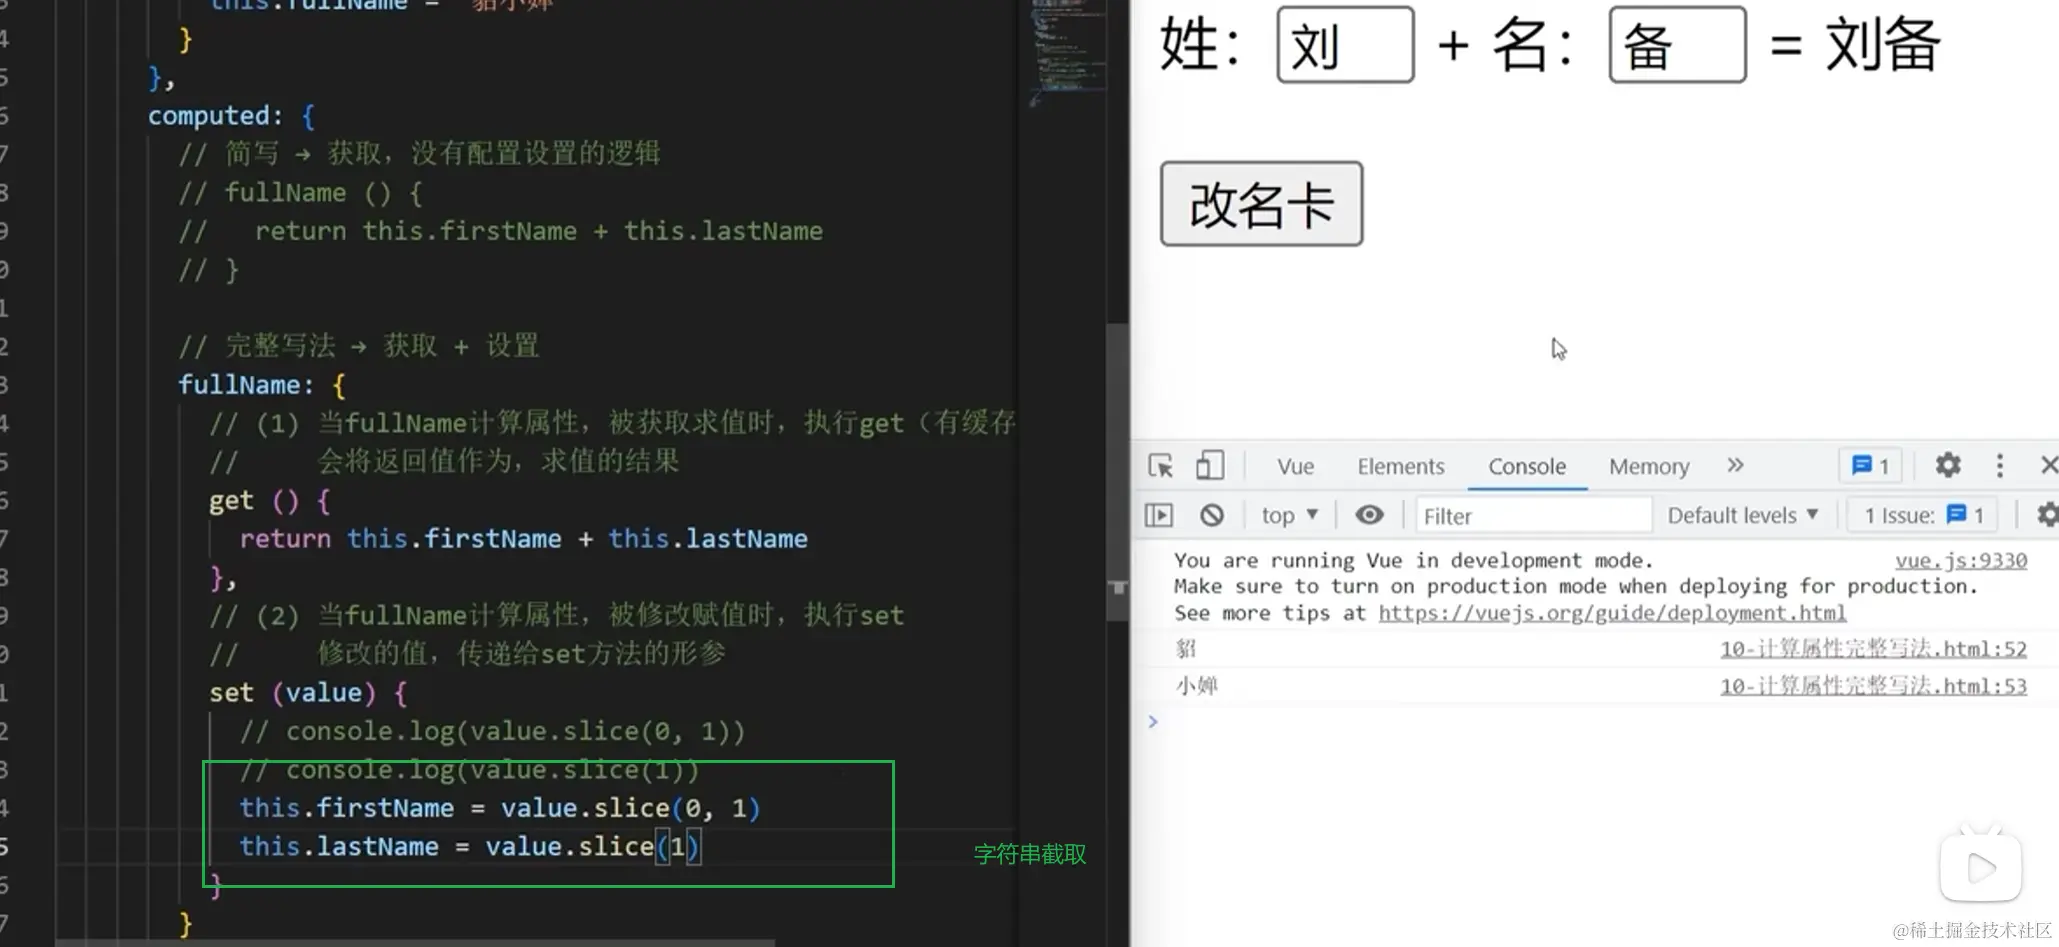Viewport: 2059px width, 947px height.
Task: Click the console prompt arrow
Action: coord(1153,722)
